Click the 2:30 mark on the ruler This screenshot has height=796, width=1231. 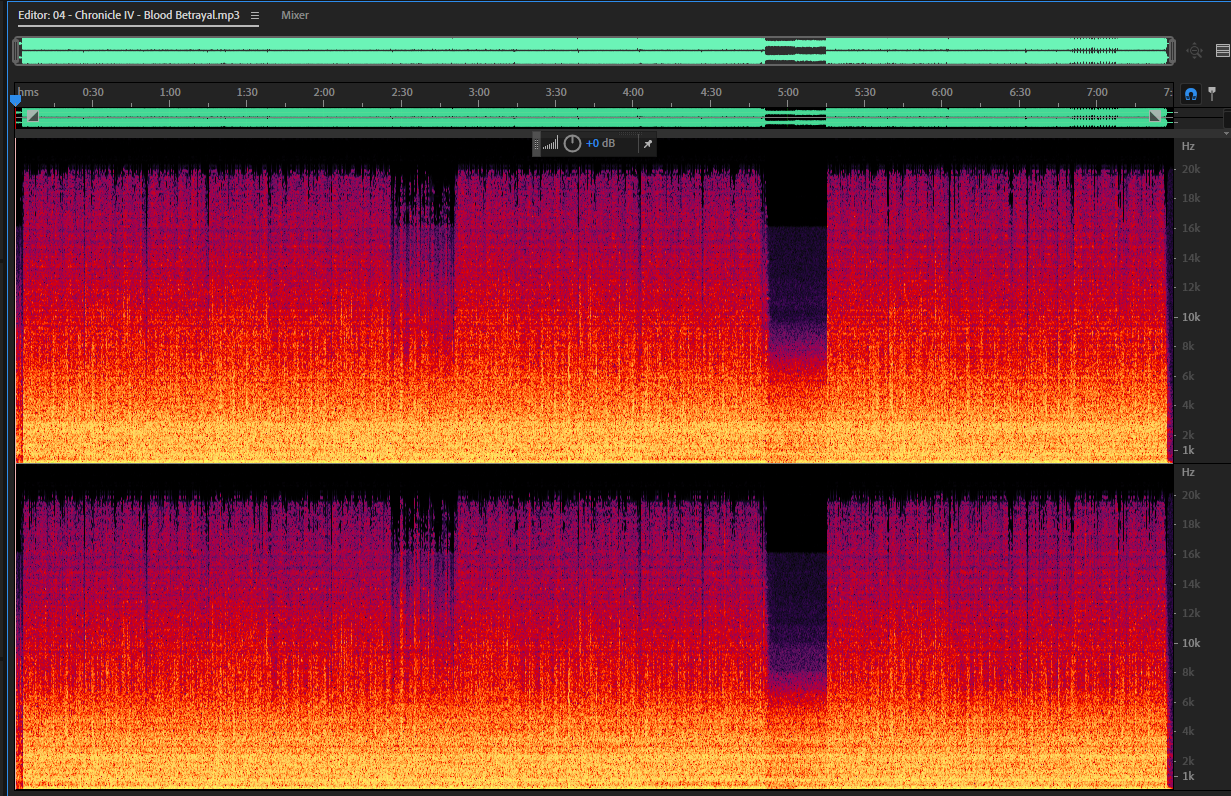(x=402, y=92)
